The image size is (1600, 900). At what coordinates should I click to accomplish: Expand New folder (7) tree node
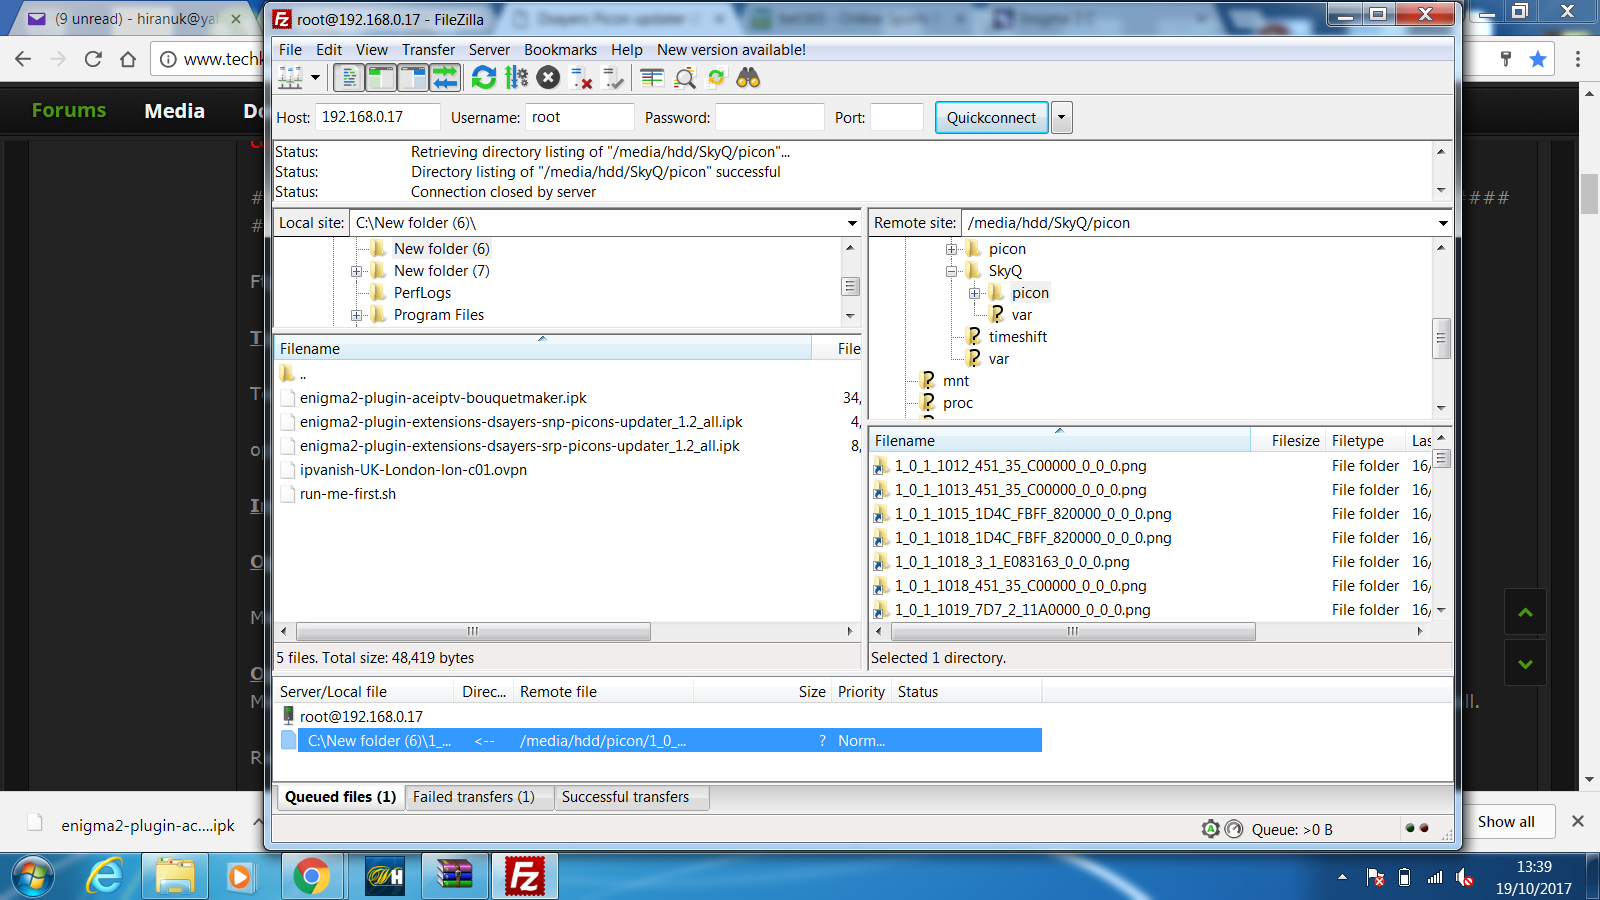point(356,271)
